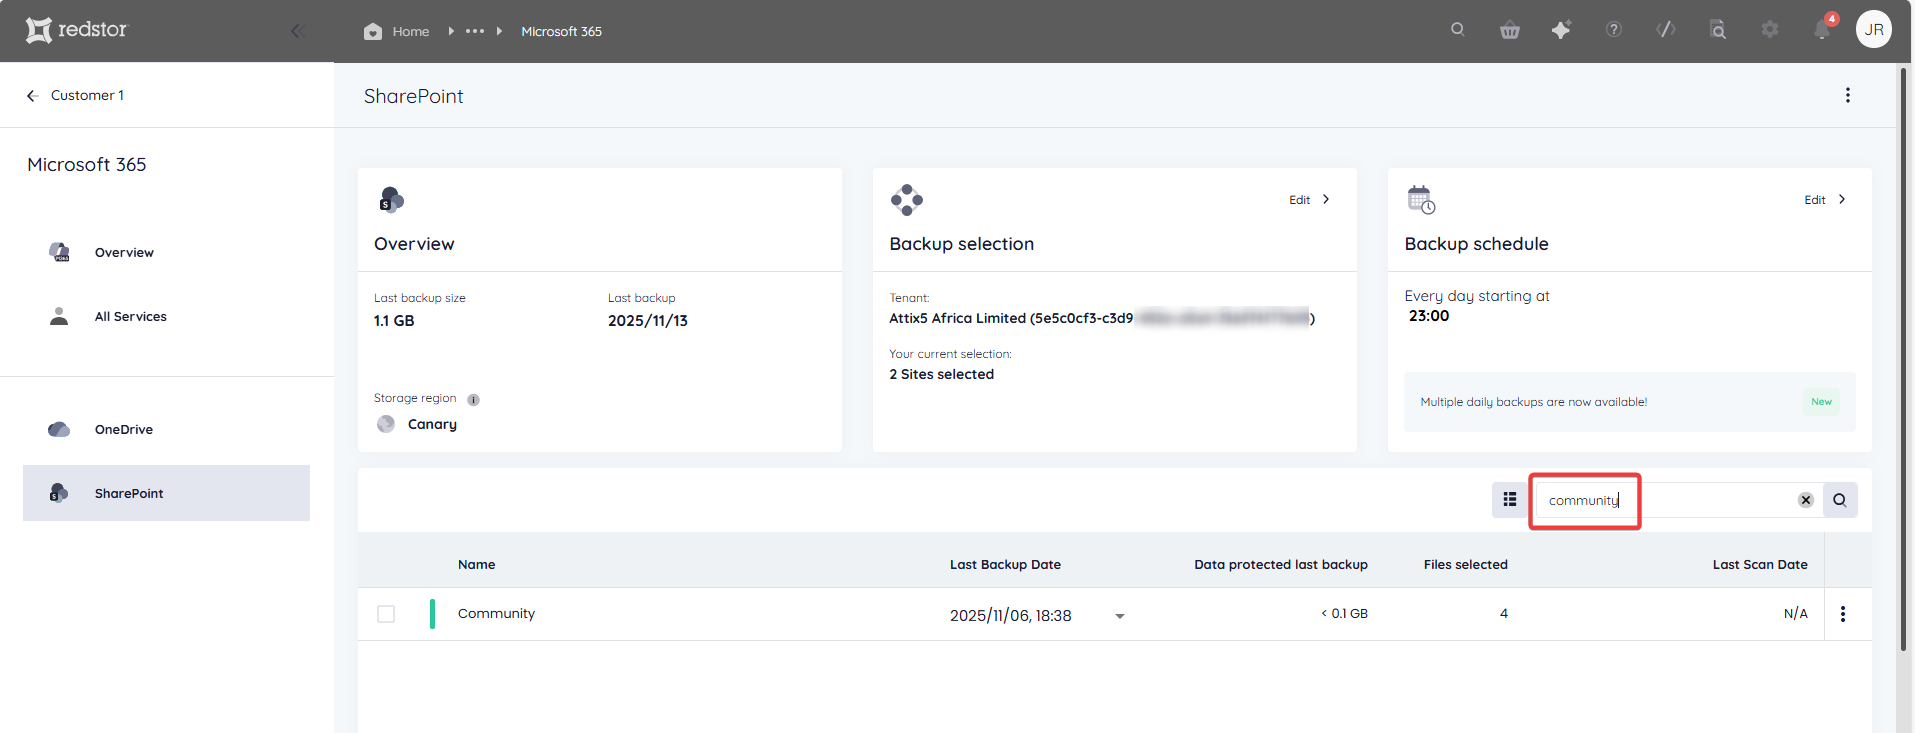Open OneDrive in the sidebar

124,429
